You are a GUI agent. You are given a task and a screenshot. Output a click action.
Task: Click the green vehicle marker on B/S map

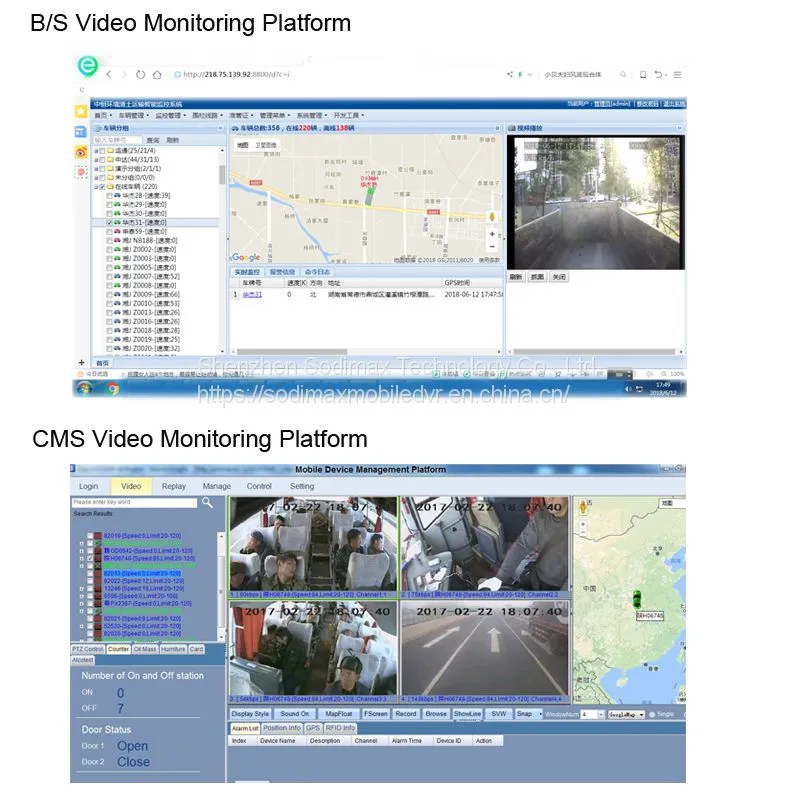[x=370, y=196]
